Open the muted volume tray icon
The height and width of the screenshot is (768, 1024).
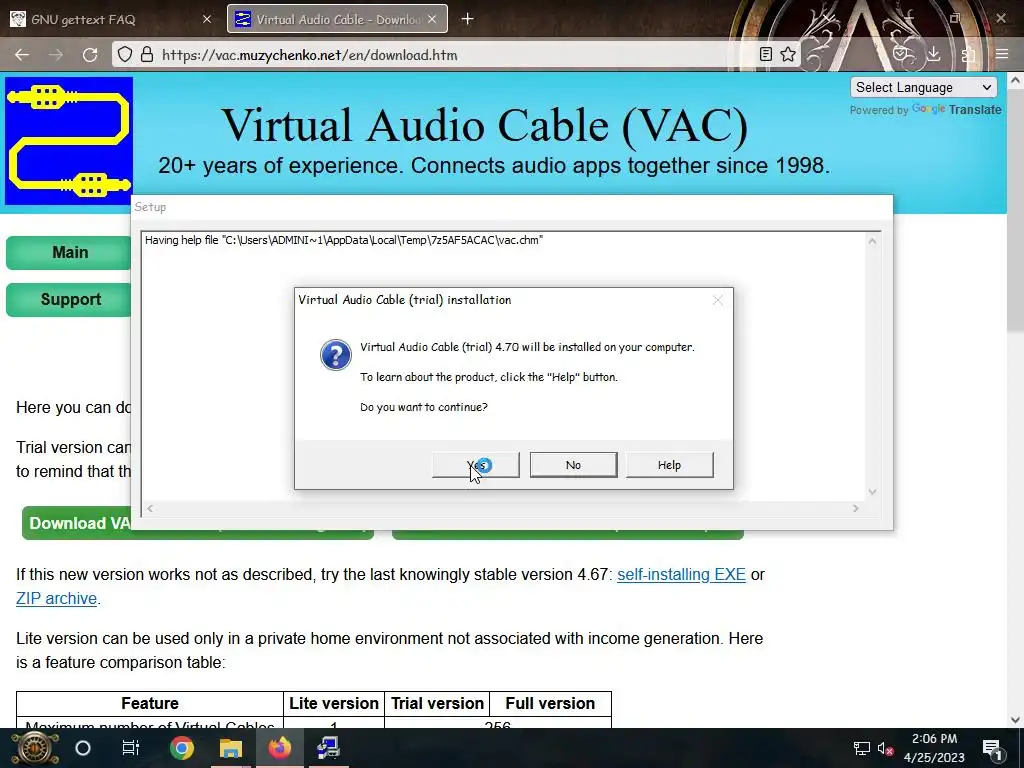tap(885, 748)
